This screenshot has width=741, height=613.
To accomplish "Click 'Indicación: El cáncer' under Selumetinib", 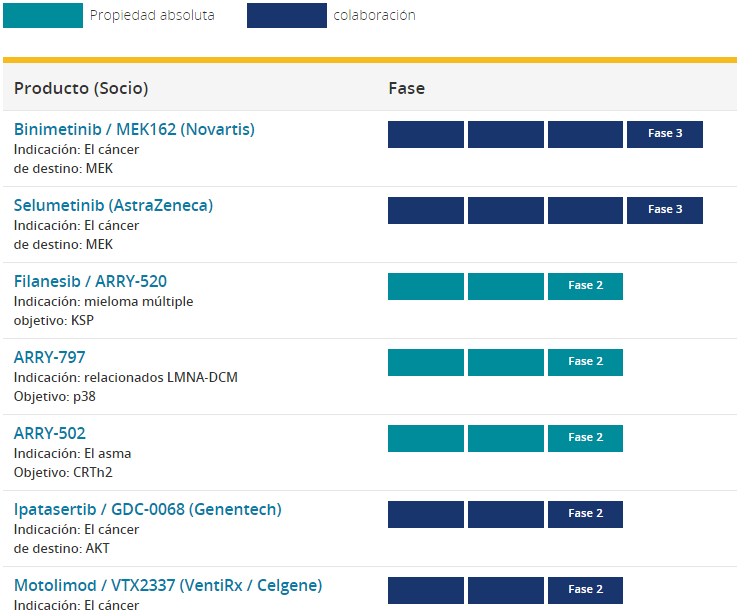I will (77, 225).
